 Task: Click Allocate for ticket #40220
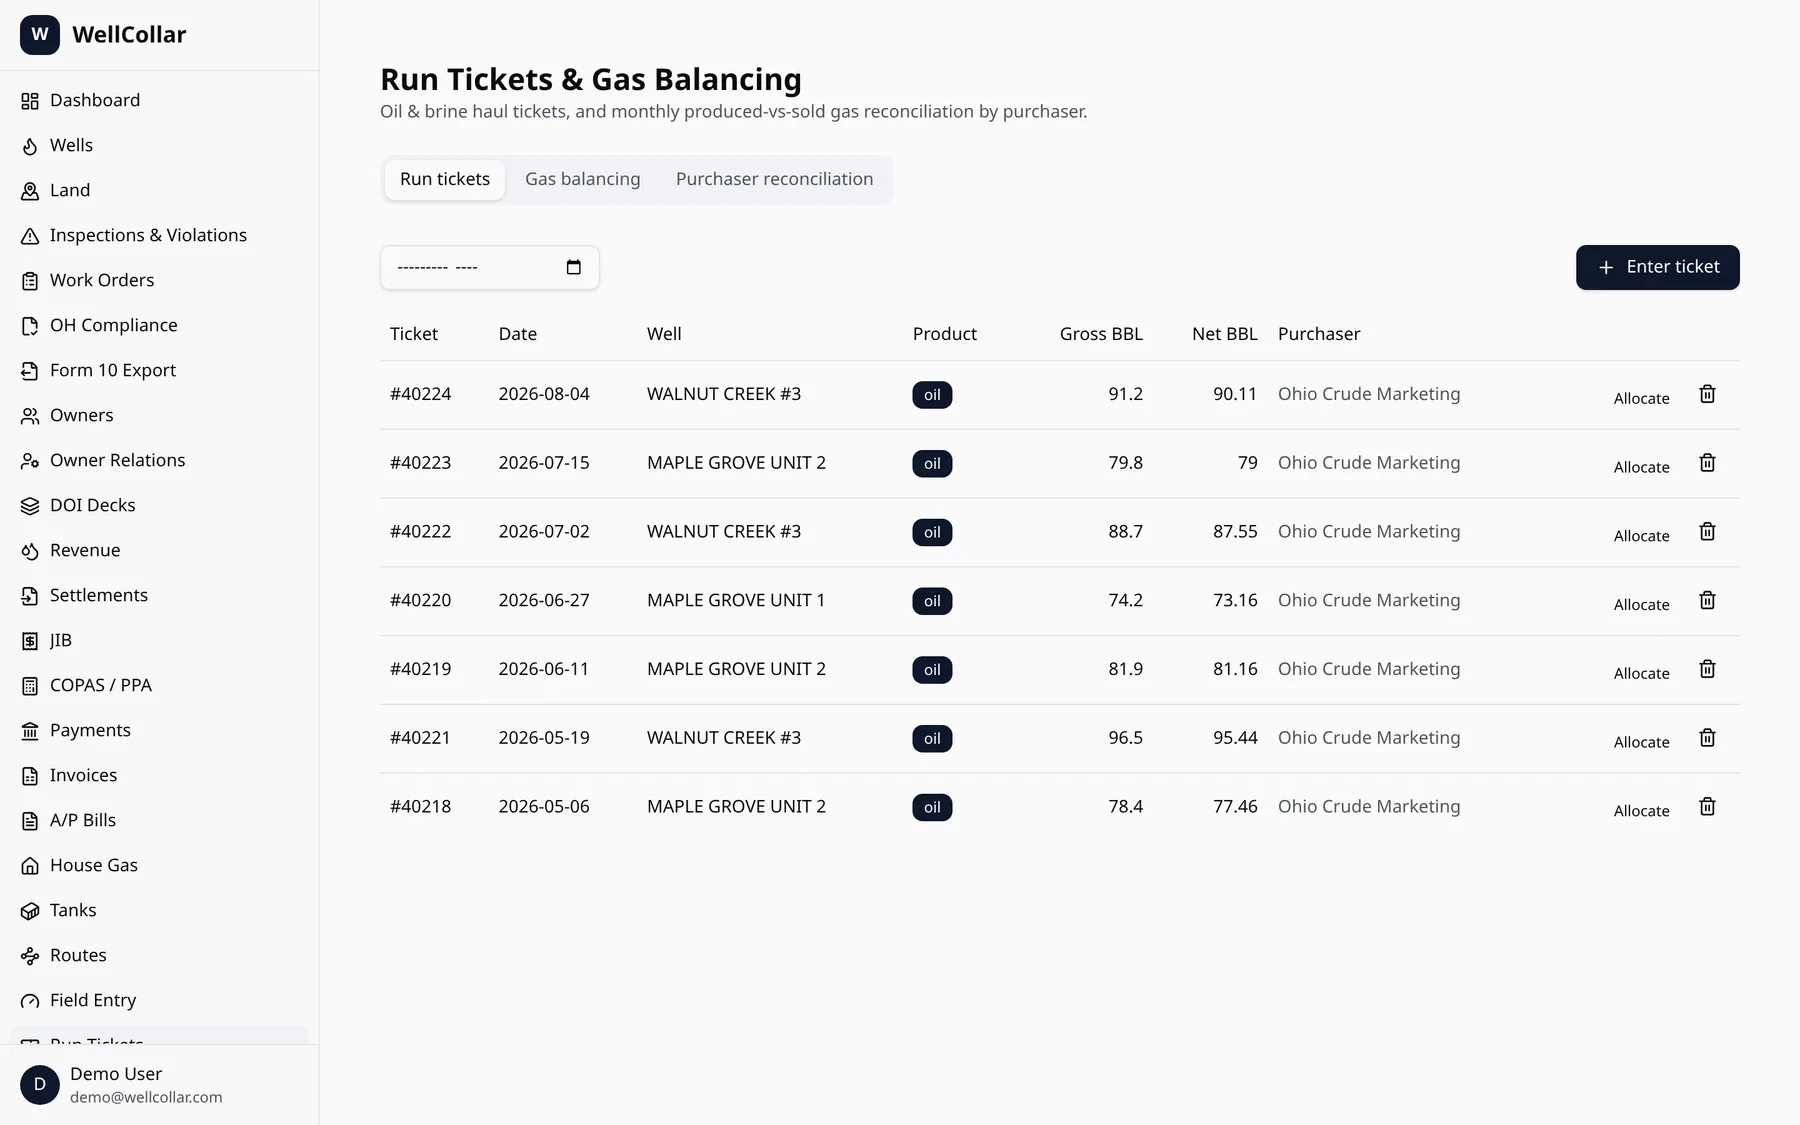(1641, 604)
